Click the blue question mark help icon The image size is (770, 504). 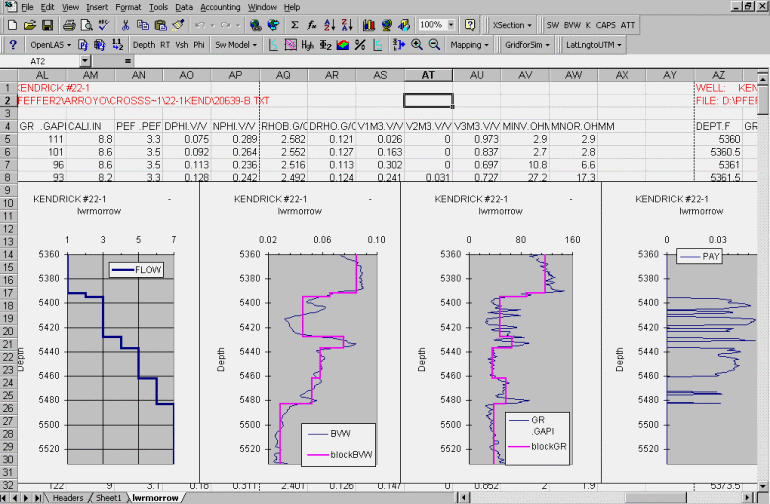click(12, 45)
